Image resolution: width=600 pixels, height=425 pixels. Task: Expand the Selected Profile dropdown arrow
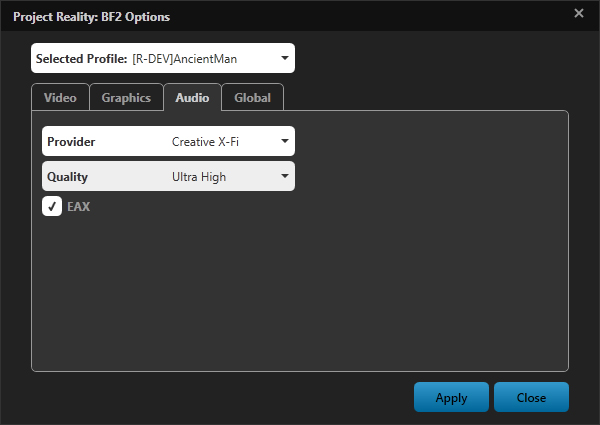[284, 59]
